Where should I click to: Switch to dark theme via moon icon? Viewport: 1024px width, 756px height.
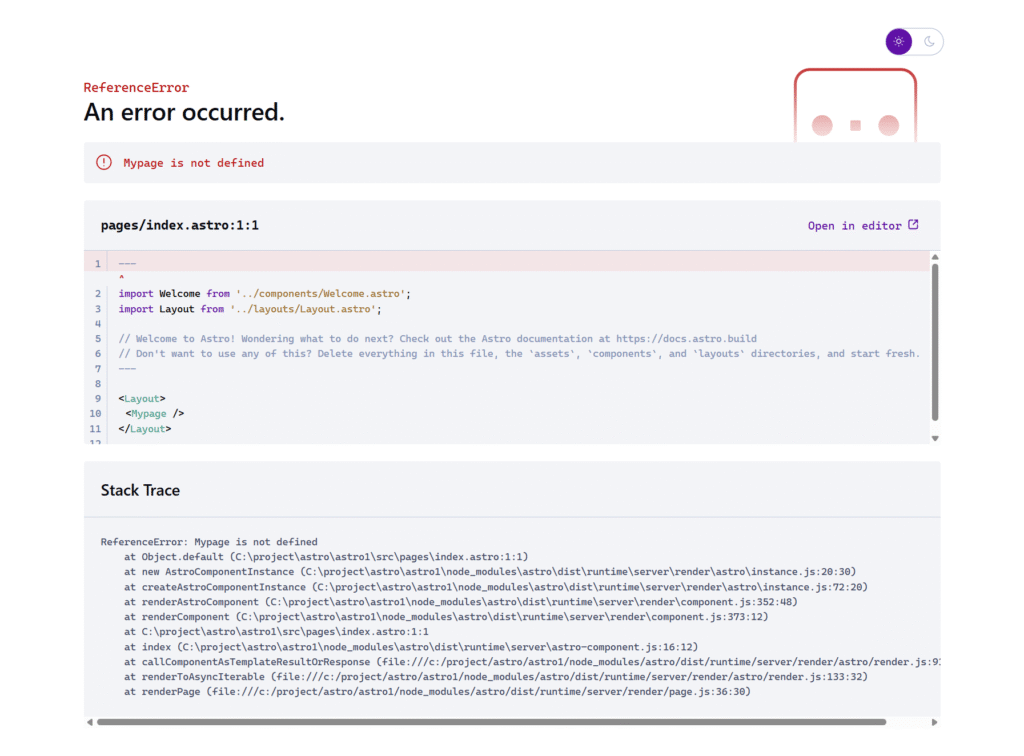pos(929,42)
